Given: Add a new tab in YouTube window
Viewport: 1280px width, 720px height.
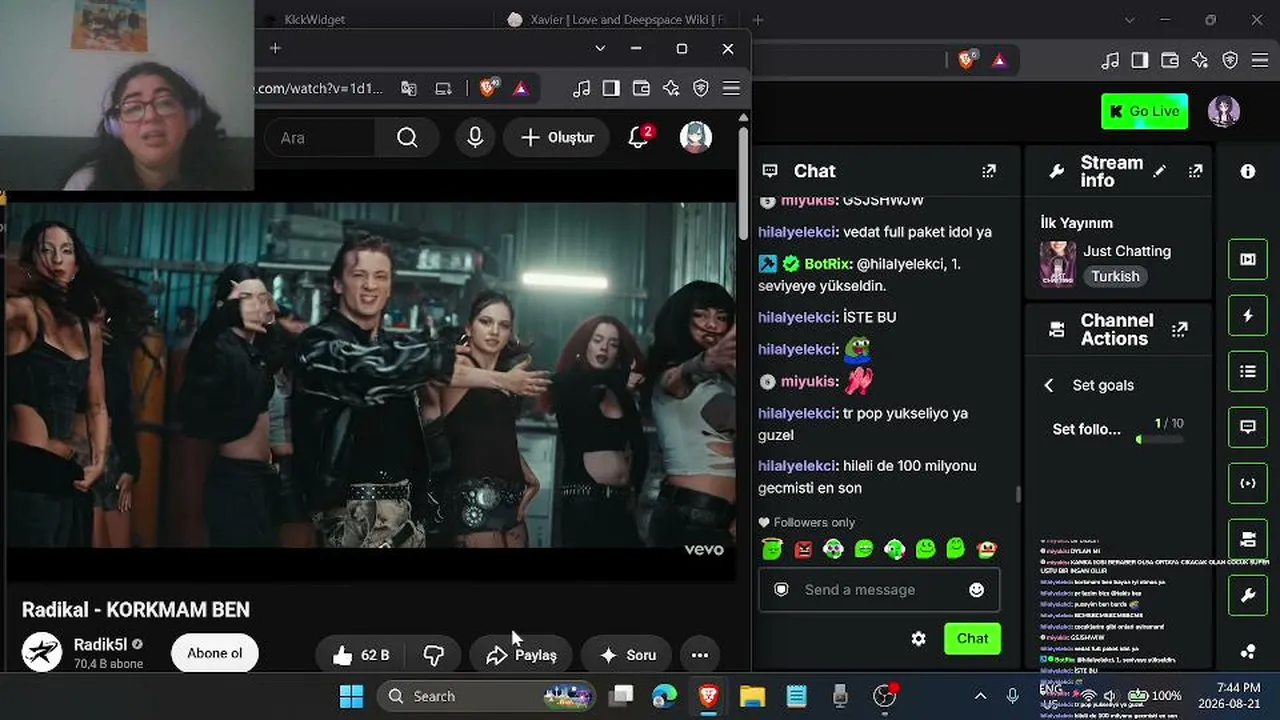Looking at the screenshot, I should 275,48.
